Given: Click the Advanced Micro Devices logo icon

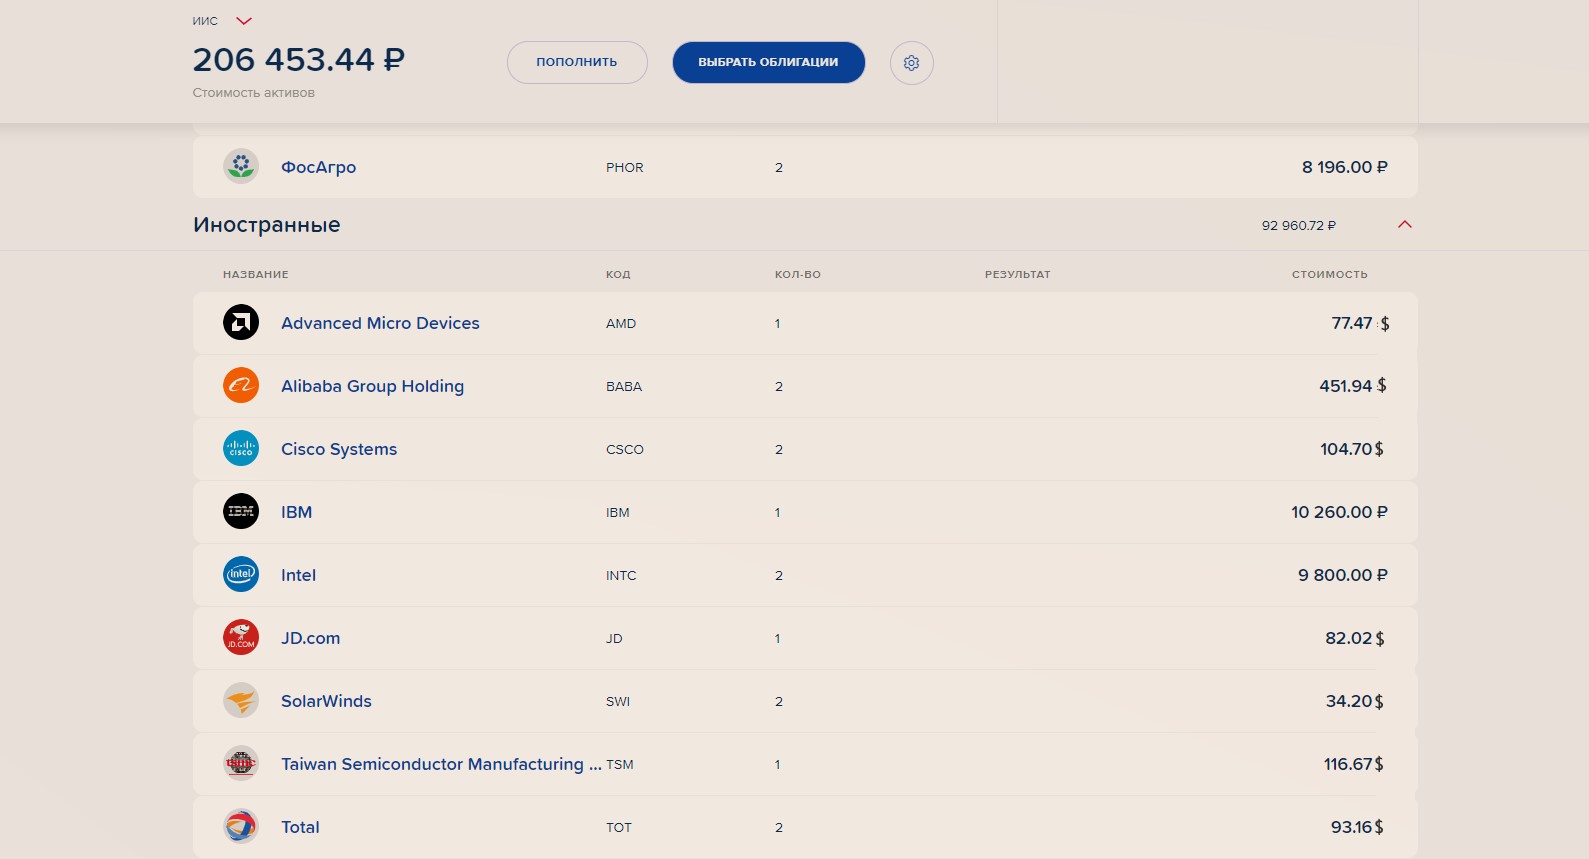Looking at the screenshot, I should (x=241, y=322).
